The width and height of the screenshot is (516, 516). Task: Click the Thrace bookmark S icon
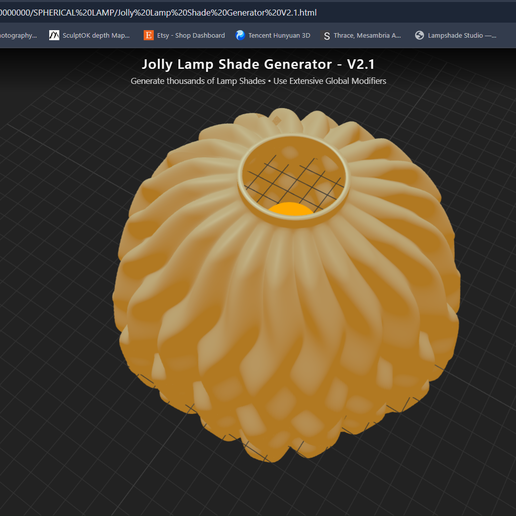327,36
